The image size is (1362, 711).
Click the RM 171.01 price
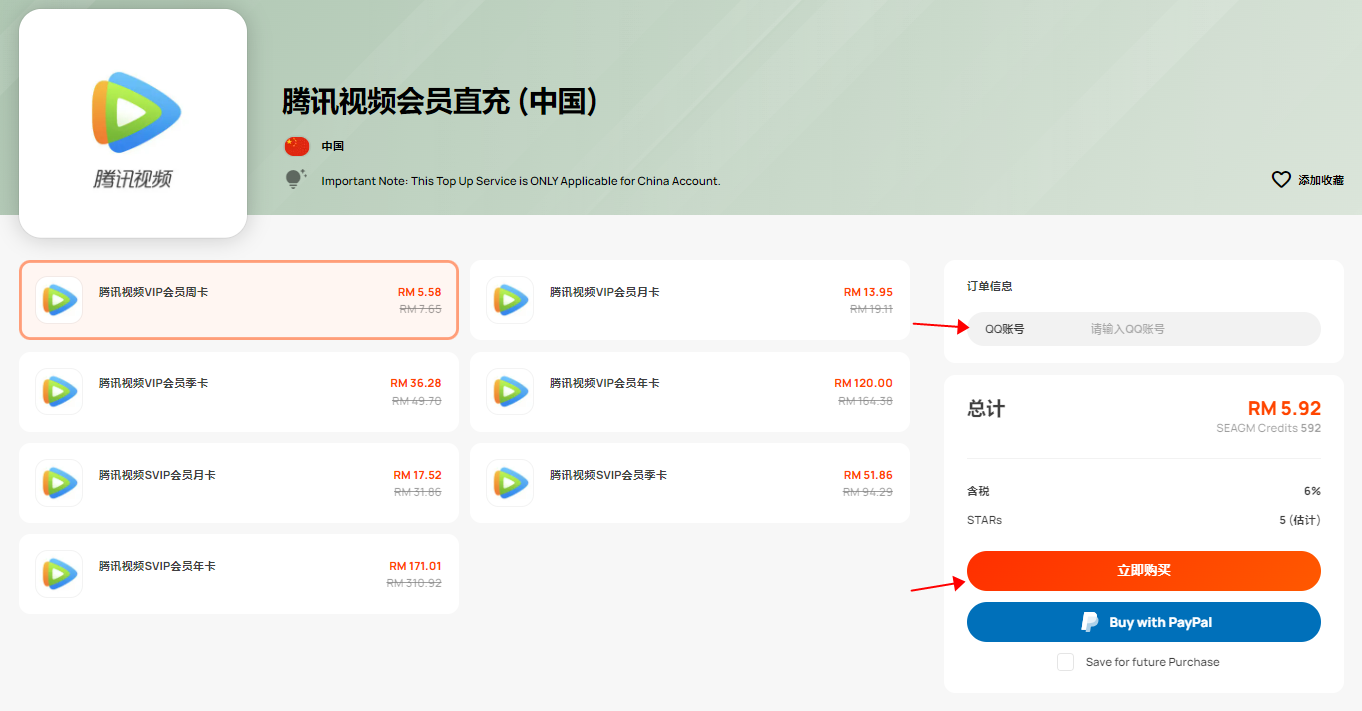(x=415, y=566)
